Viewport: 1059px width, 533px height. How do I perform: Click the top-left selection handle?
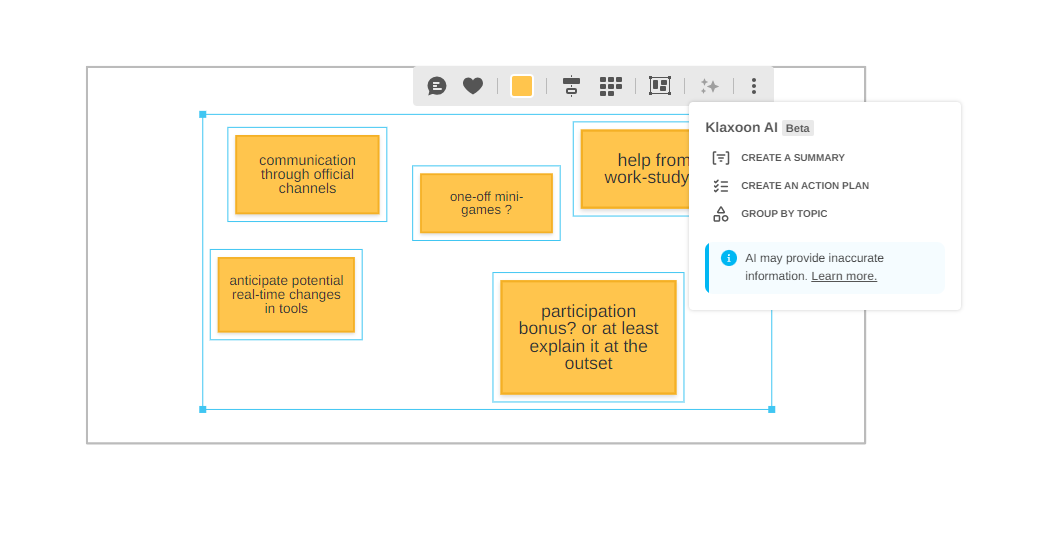point(203,115)
